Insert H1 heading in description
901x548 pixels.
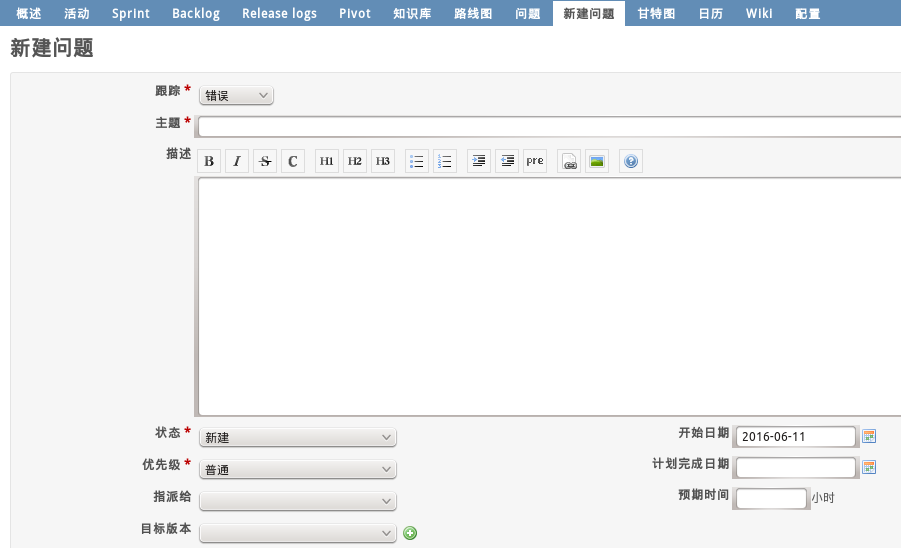[327, 161]
